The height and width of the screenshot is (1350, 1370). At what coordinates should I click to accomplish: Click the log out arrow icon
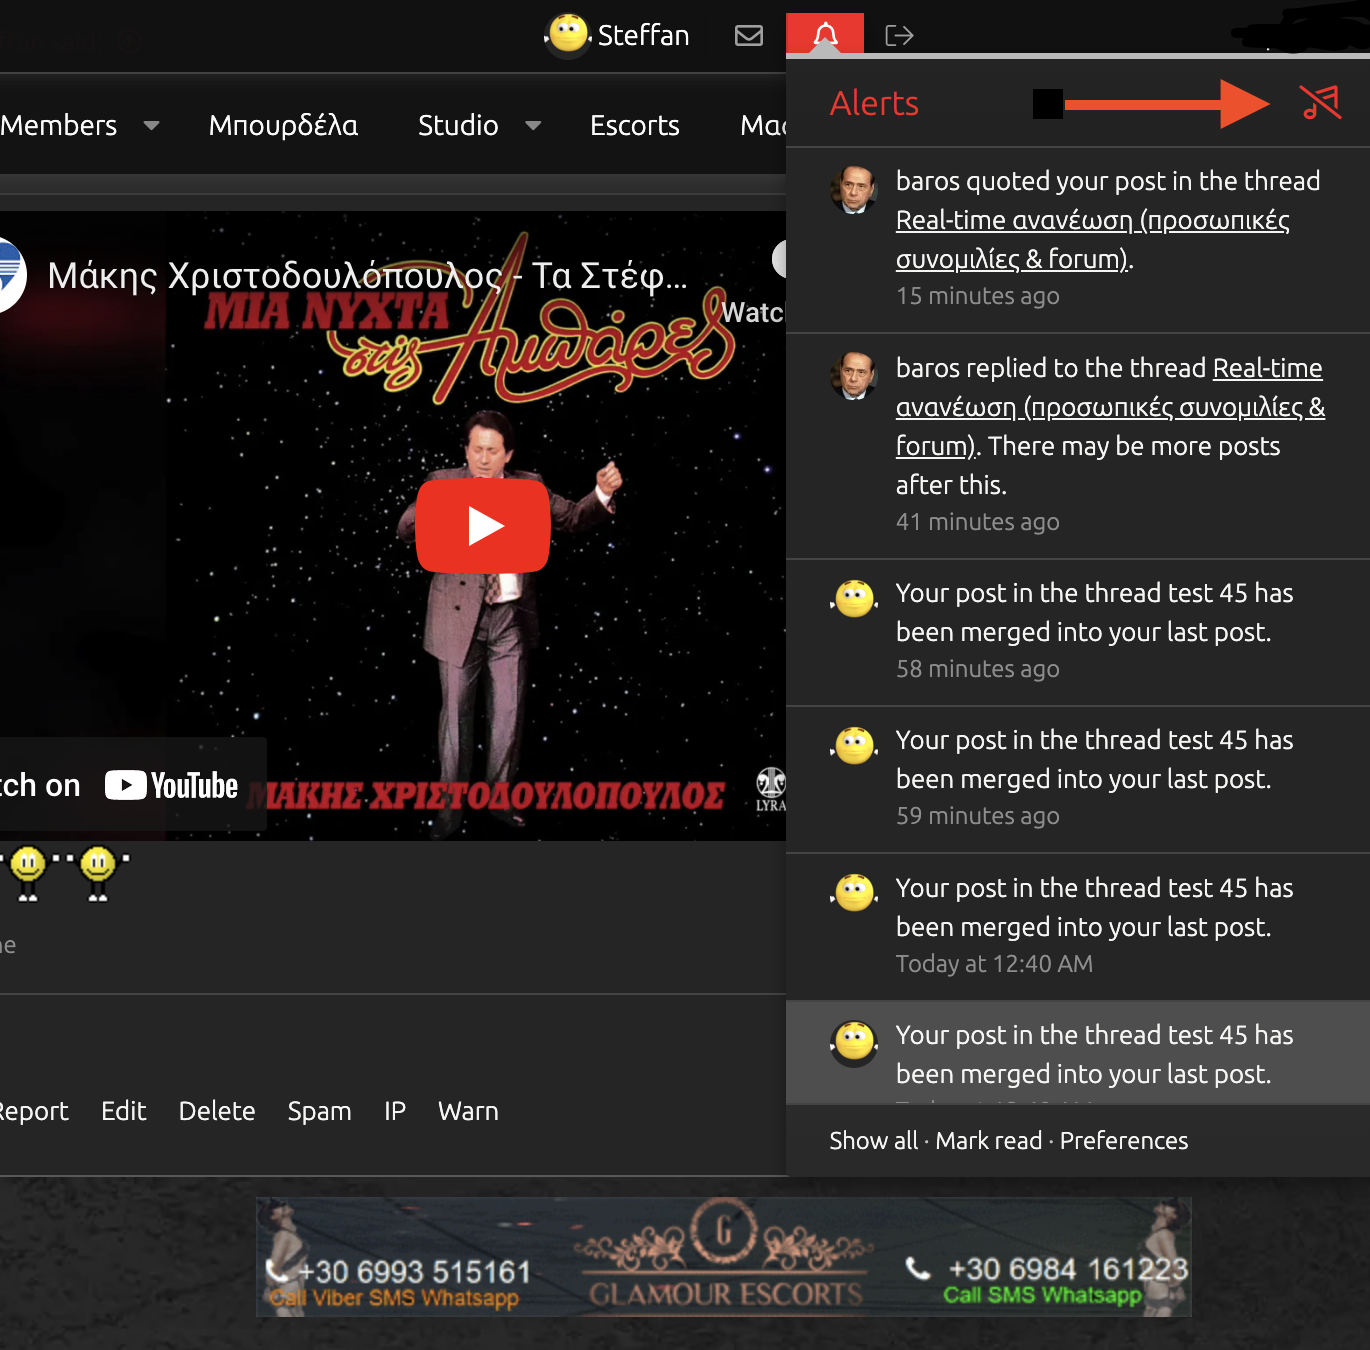[x=899, y=36]
